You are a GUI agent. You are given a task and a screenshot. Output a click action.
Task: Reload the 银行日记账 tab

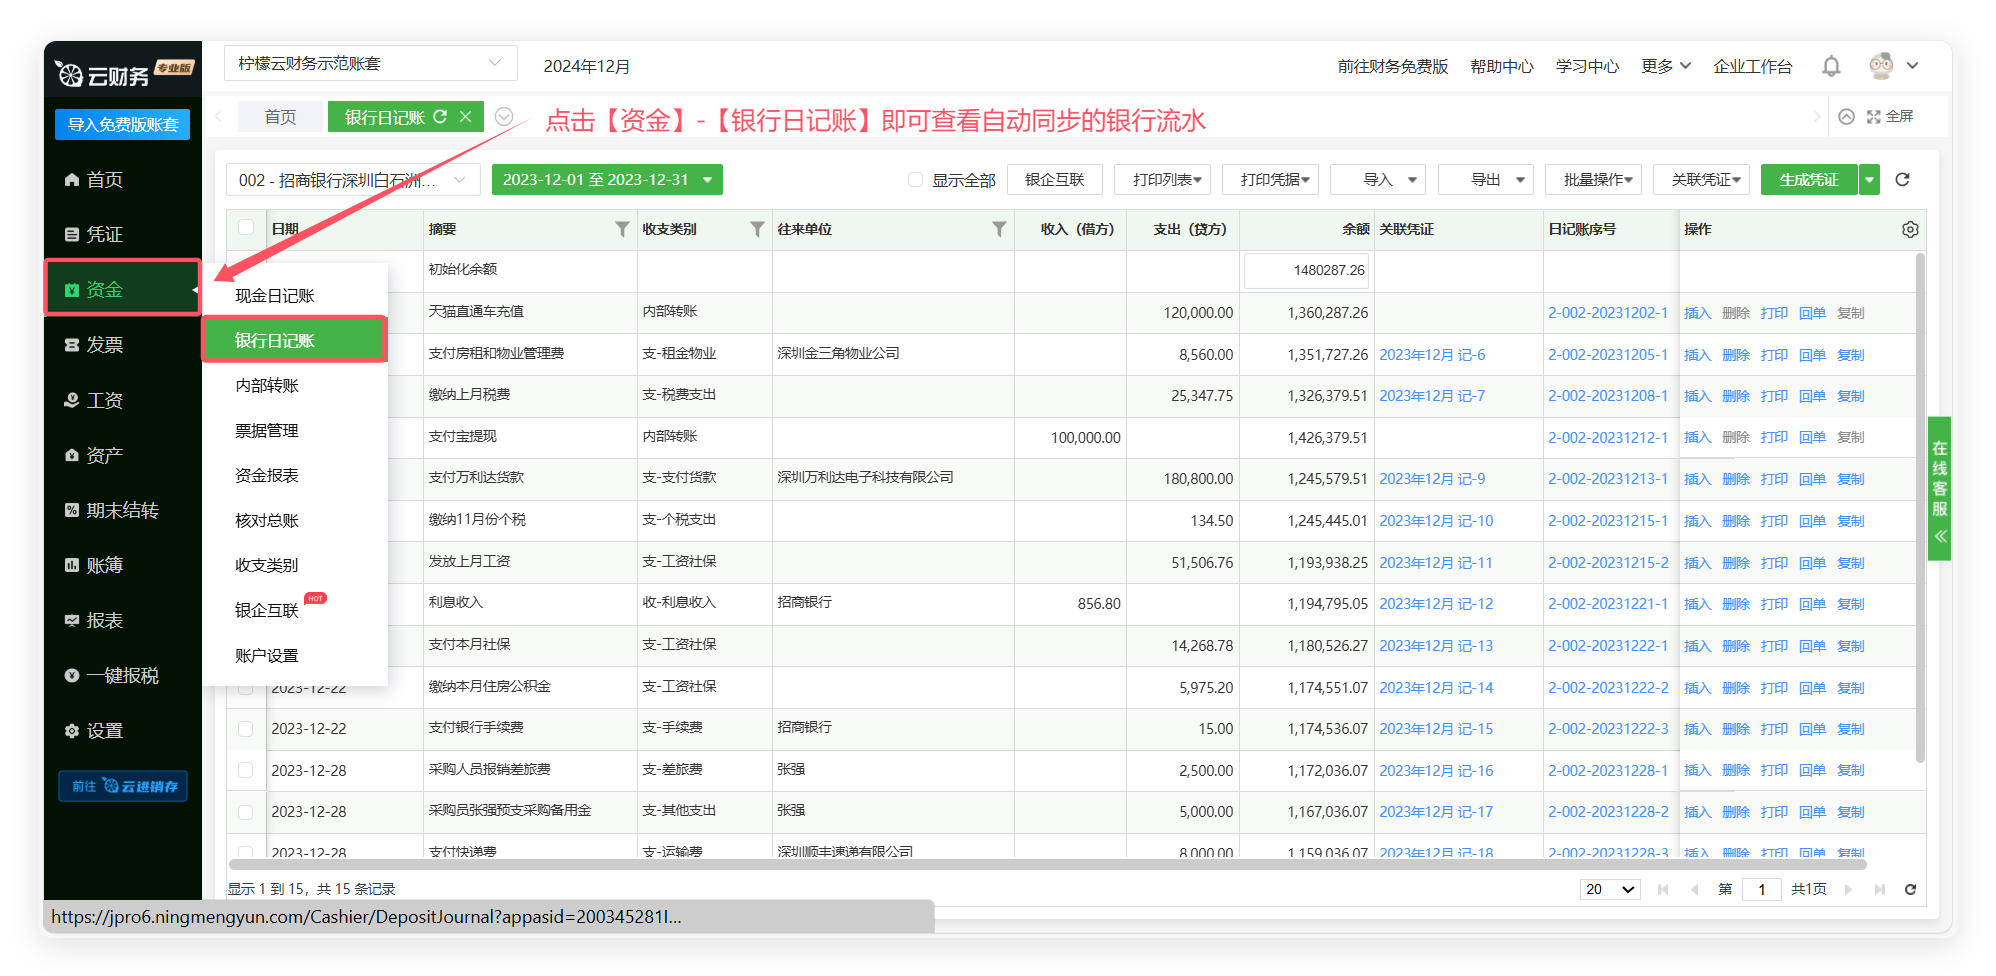(x=440, y=117)
